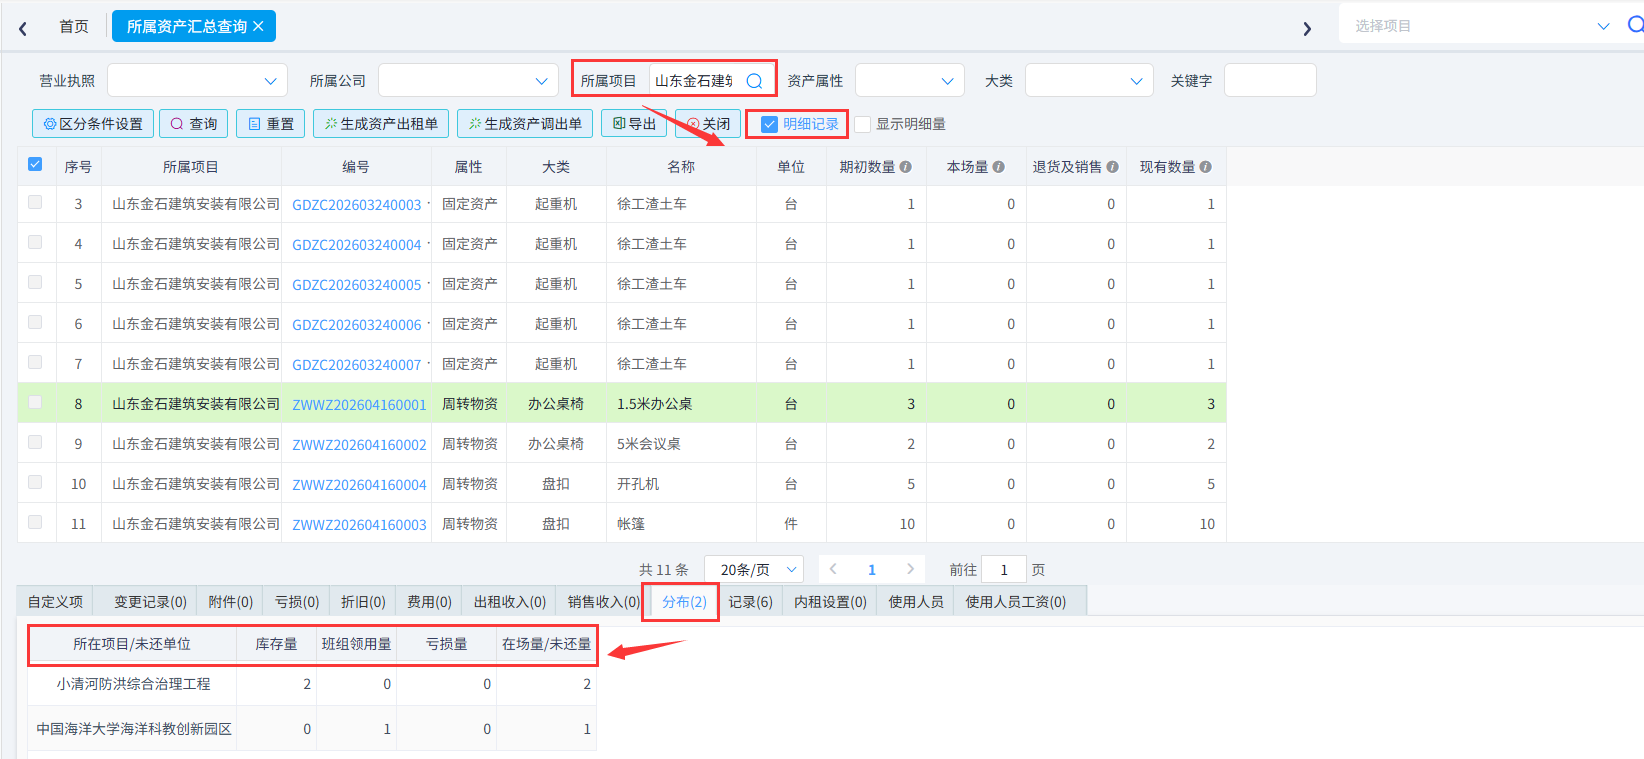Open the 变更记录(0) tab
This screenshot has width=1644, height=759.
point(150,602)
